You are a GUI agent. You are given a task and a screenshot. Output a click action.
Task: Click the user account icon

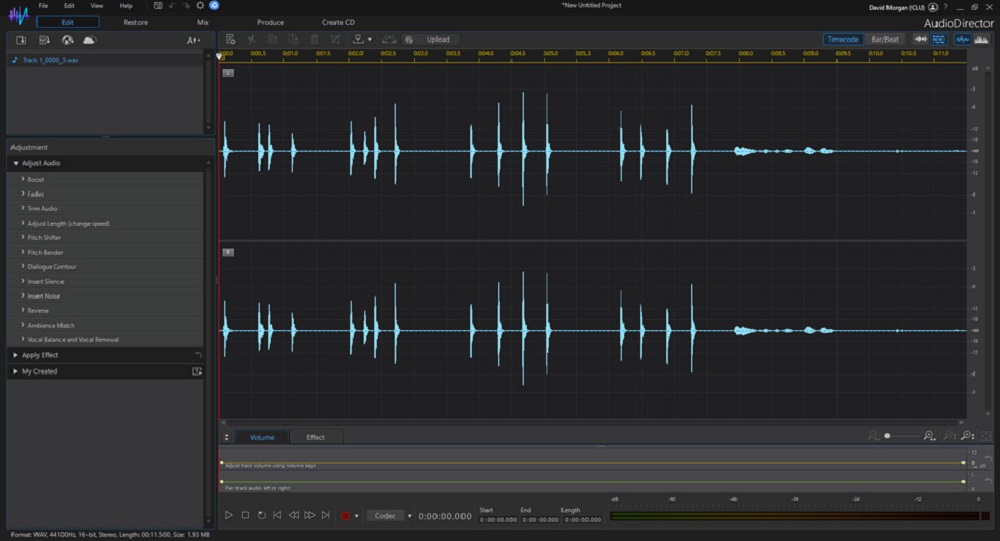(933, 7)
